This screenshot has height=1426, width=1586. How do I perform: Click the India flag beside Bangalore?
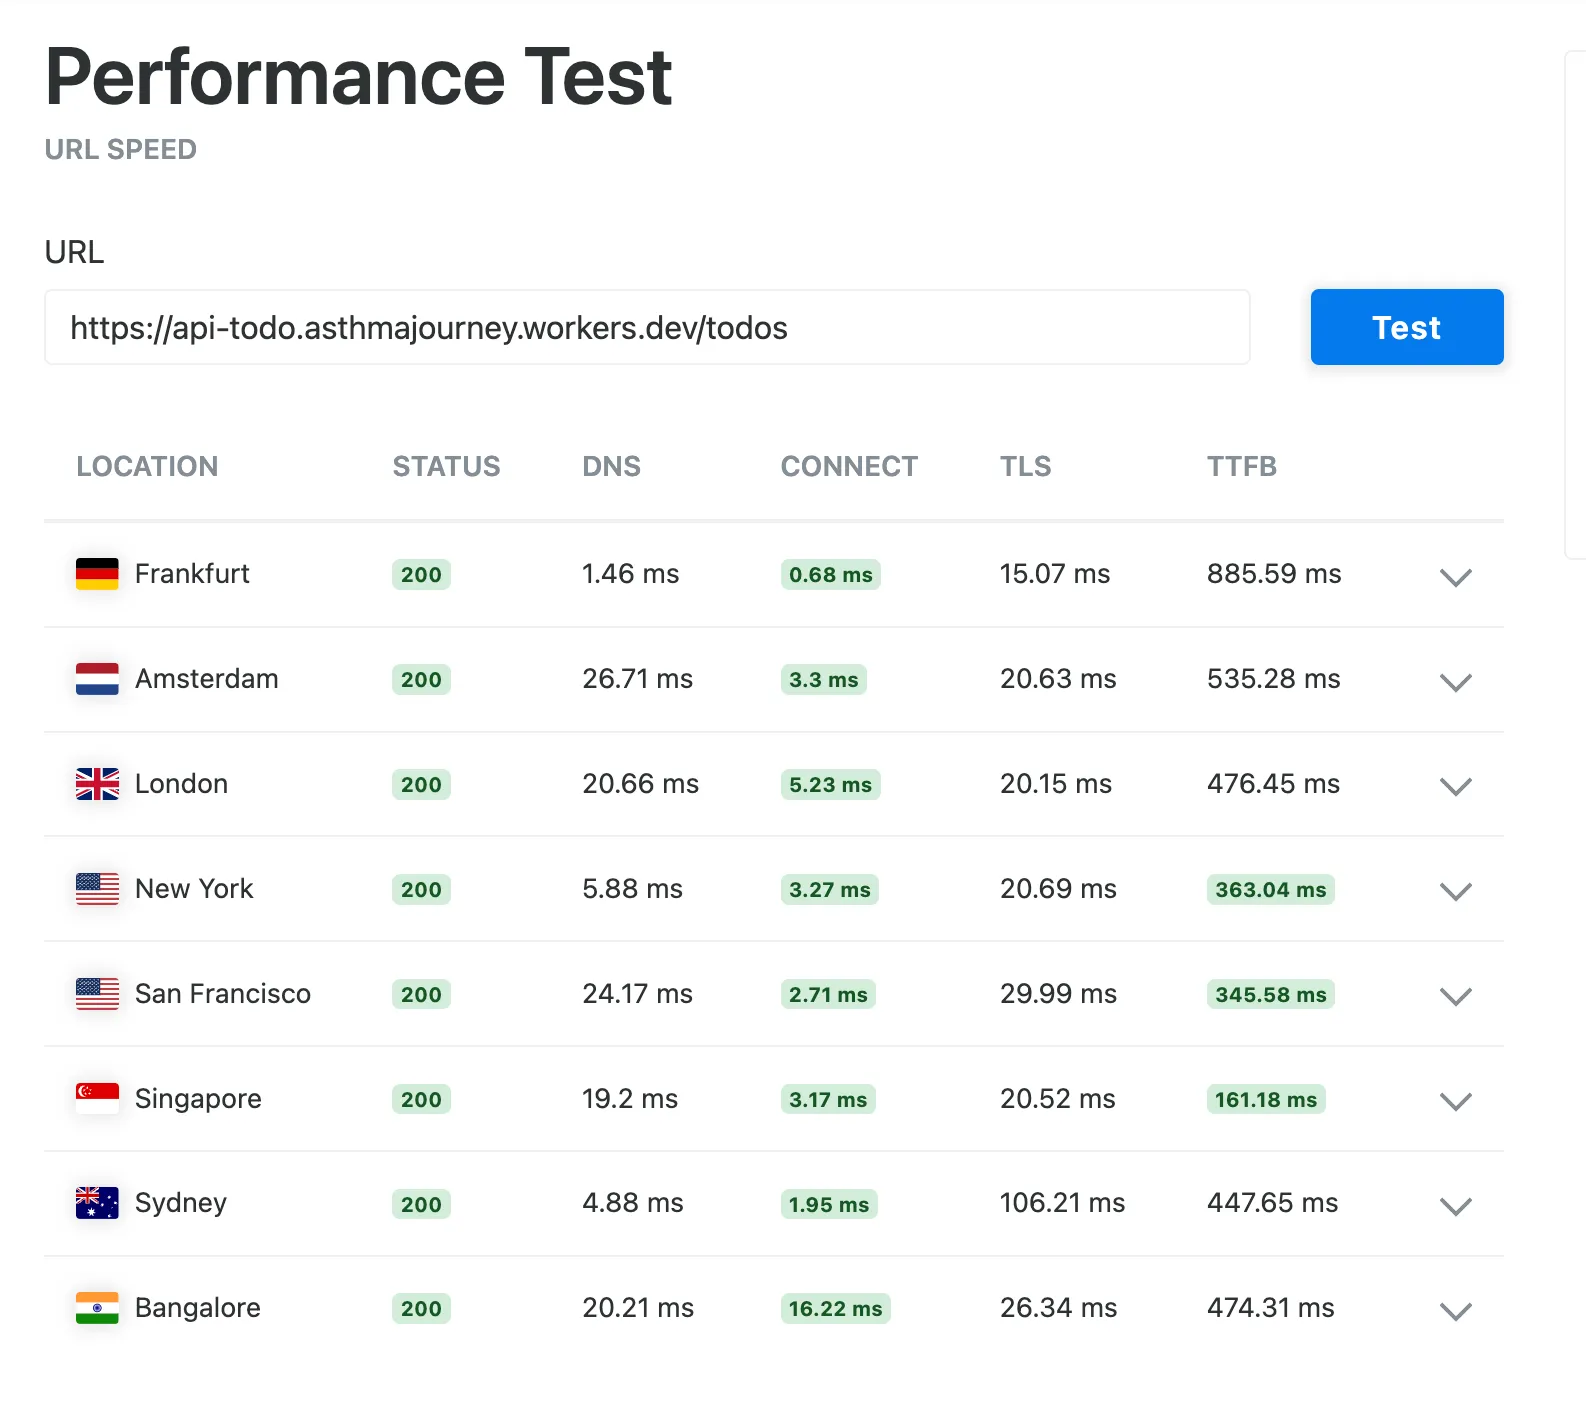(x=97, y=1308)
